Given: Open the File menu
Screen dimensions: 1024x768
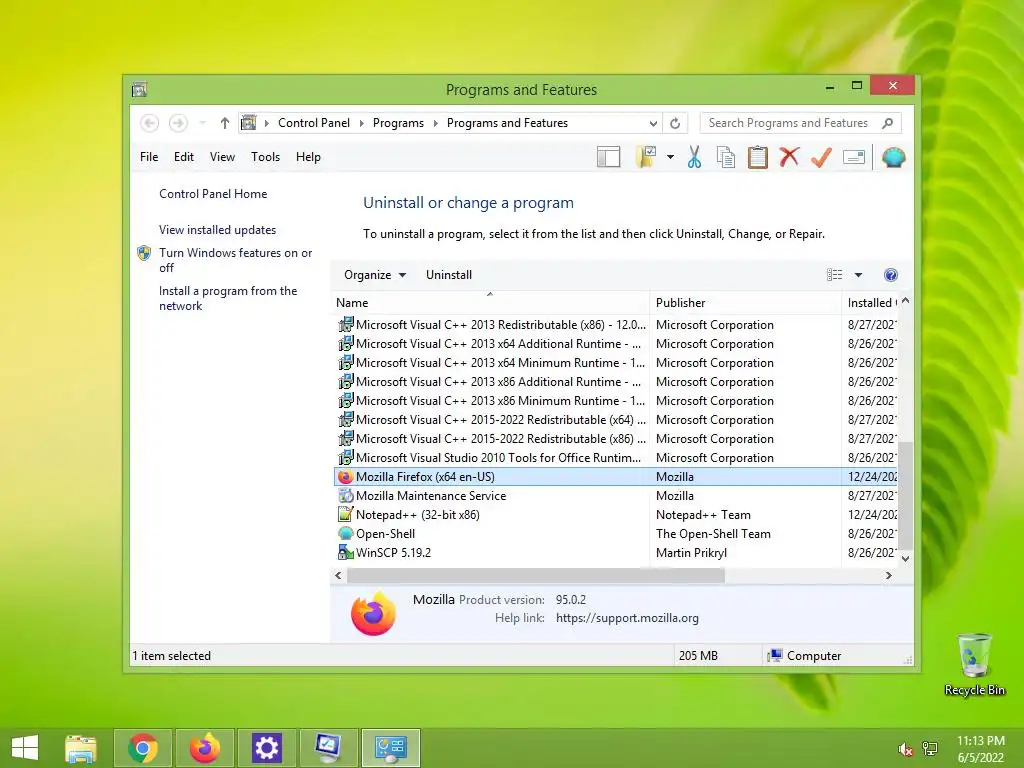Looking at the screenshot, I should pyautogui.click(x=149, y=157).
